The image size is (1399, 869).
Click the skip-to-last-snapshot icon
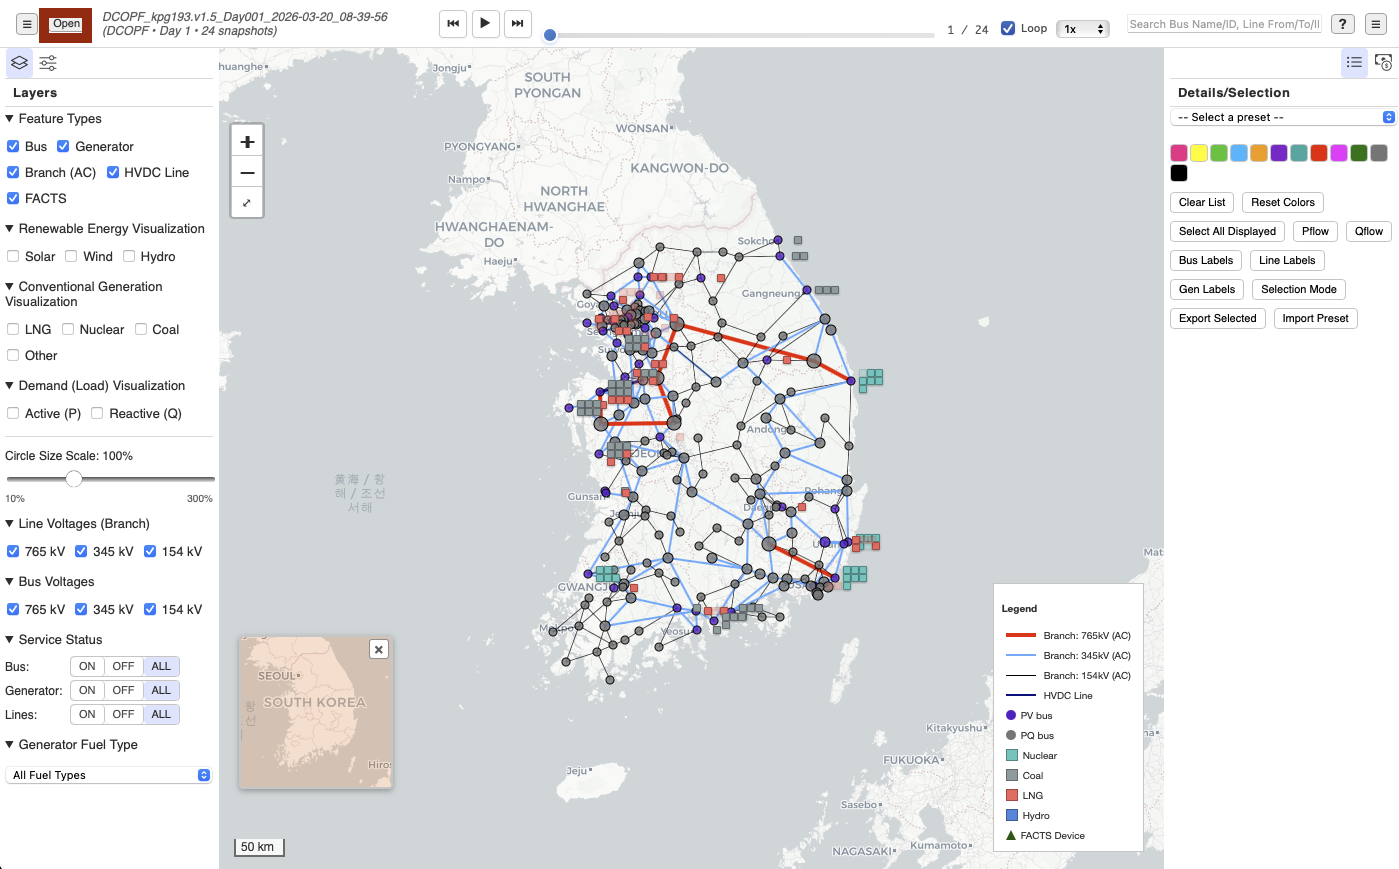(x=517, y=23)
